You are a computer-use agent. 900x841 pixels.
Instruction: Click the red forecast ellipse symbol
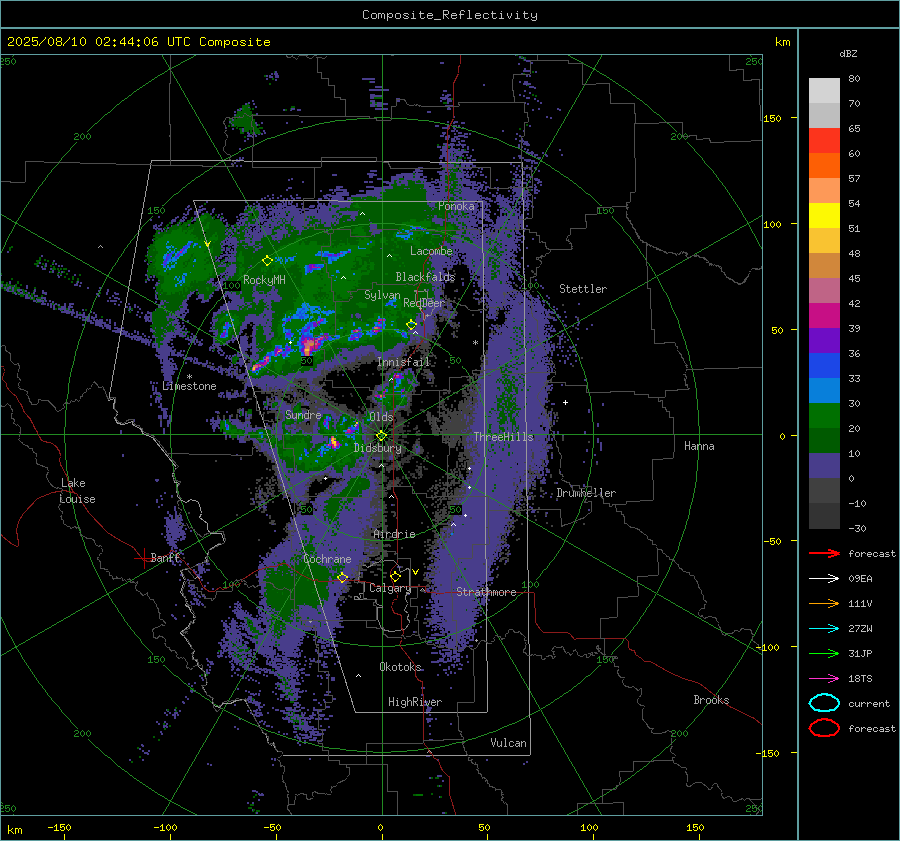(x=824, y=728)
